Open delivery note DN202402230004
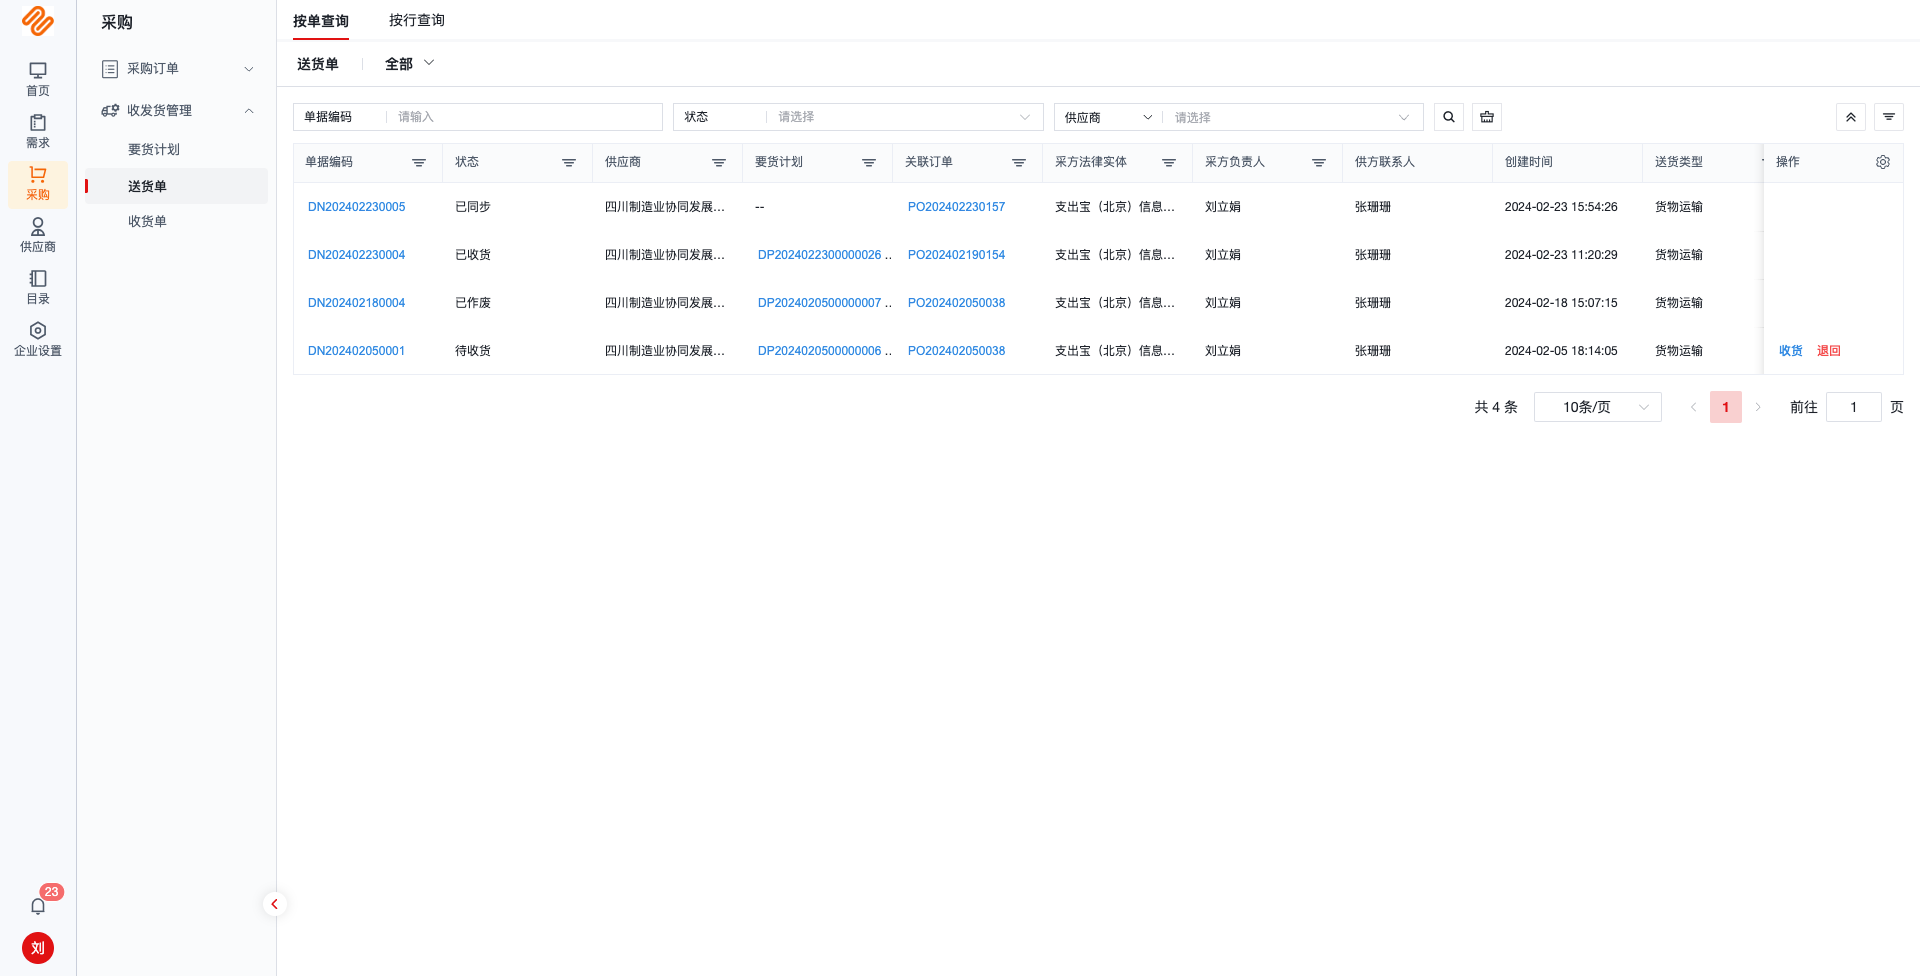1920x976 pixels. point(356,255)
